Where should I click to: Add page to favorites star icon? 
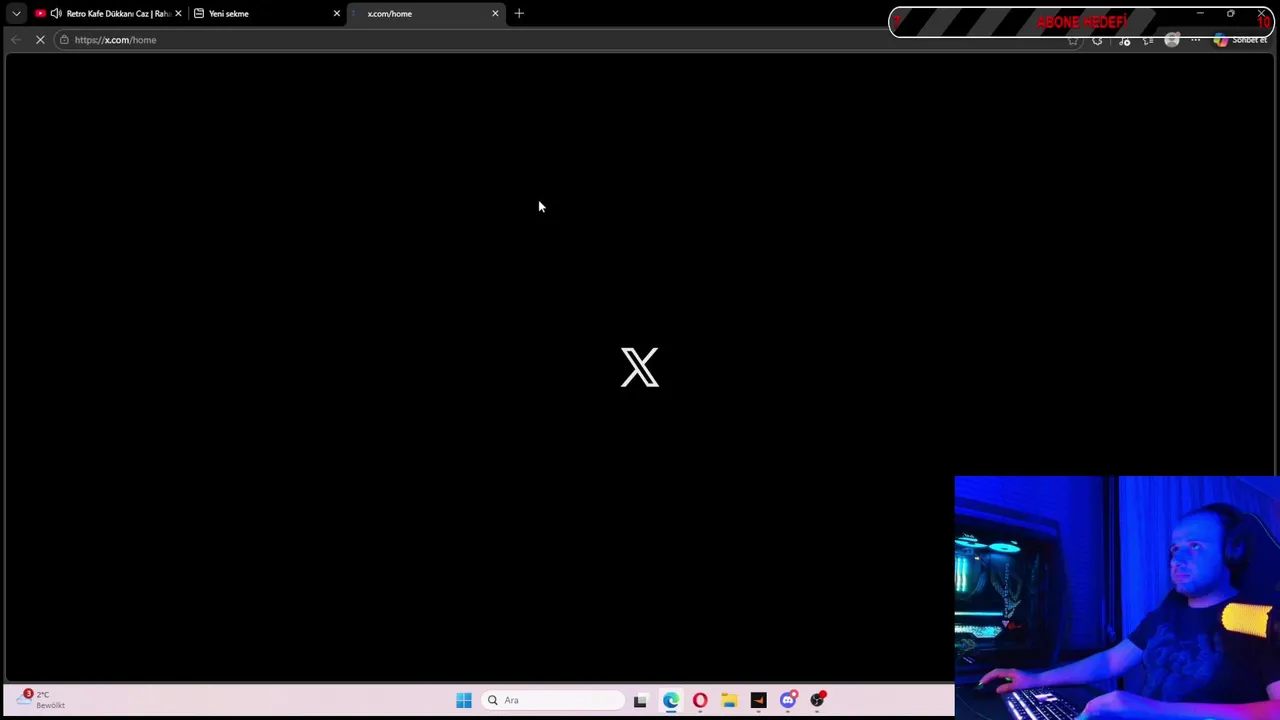tap(1073, 40)
